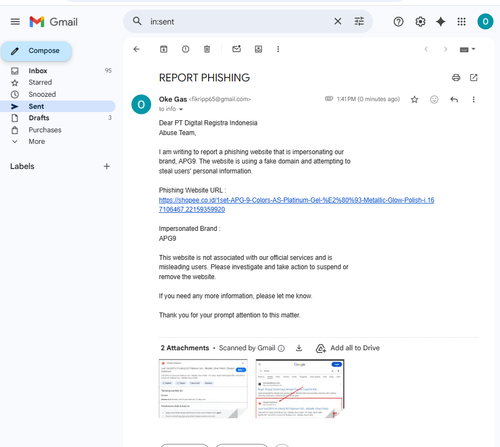Clear the search with the X icon
Screen dimensions: 500x447
(x=338, y=21)
